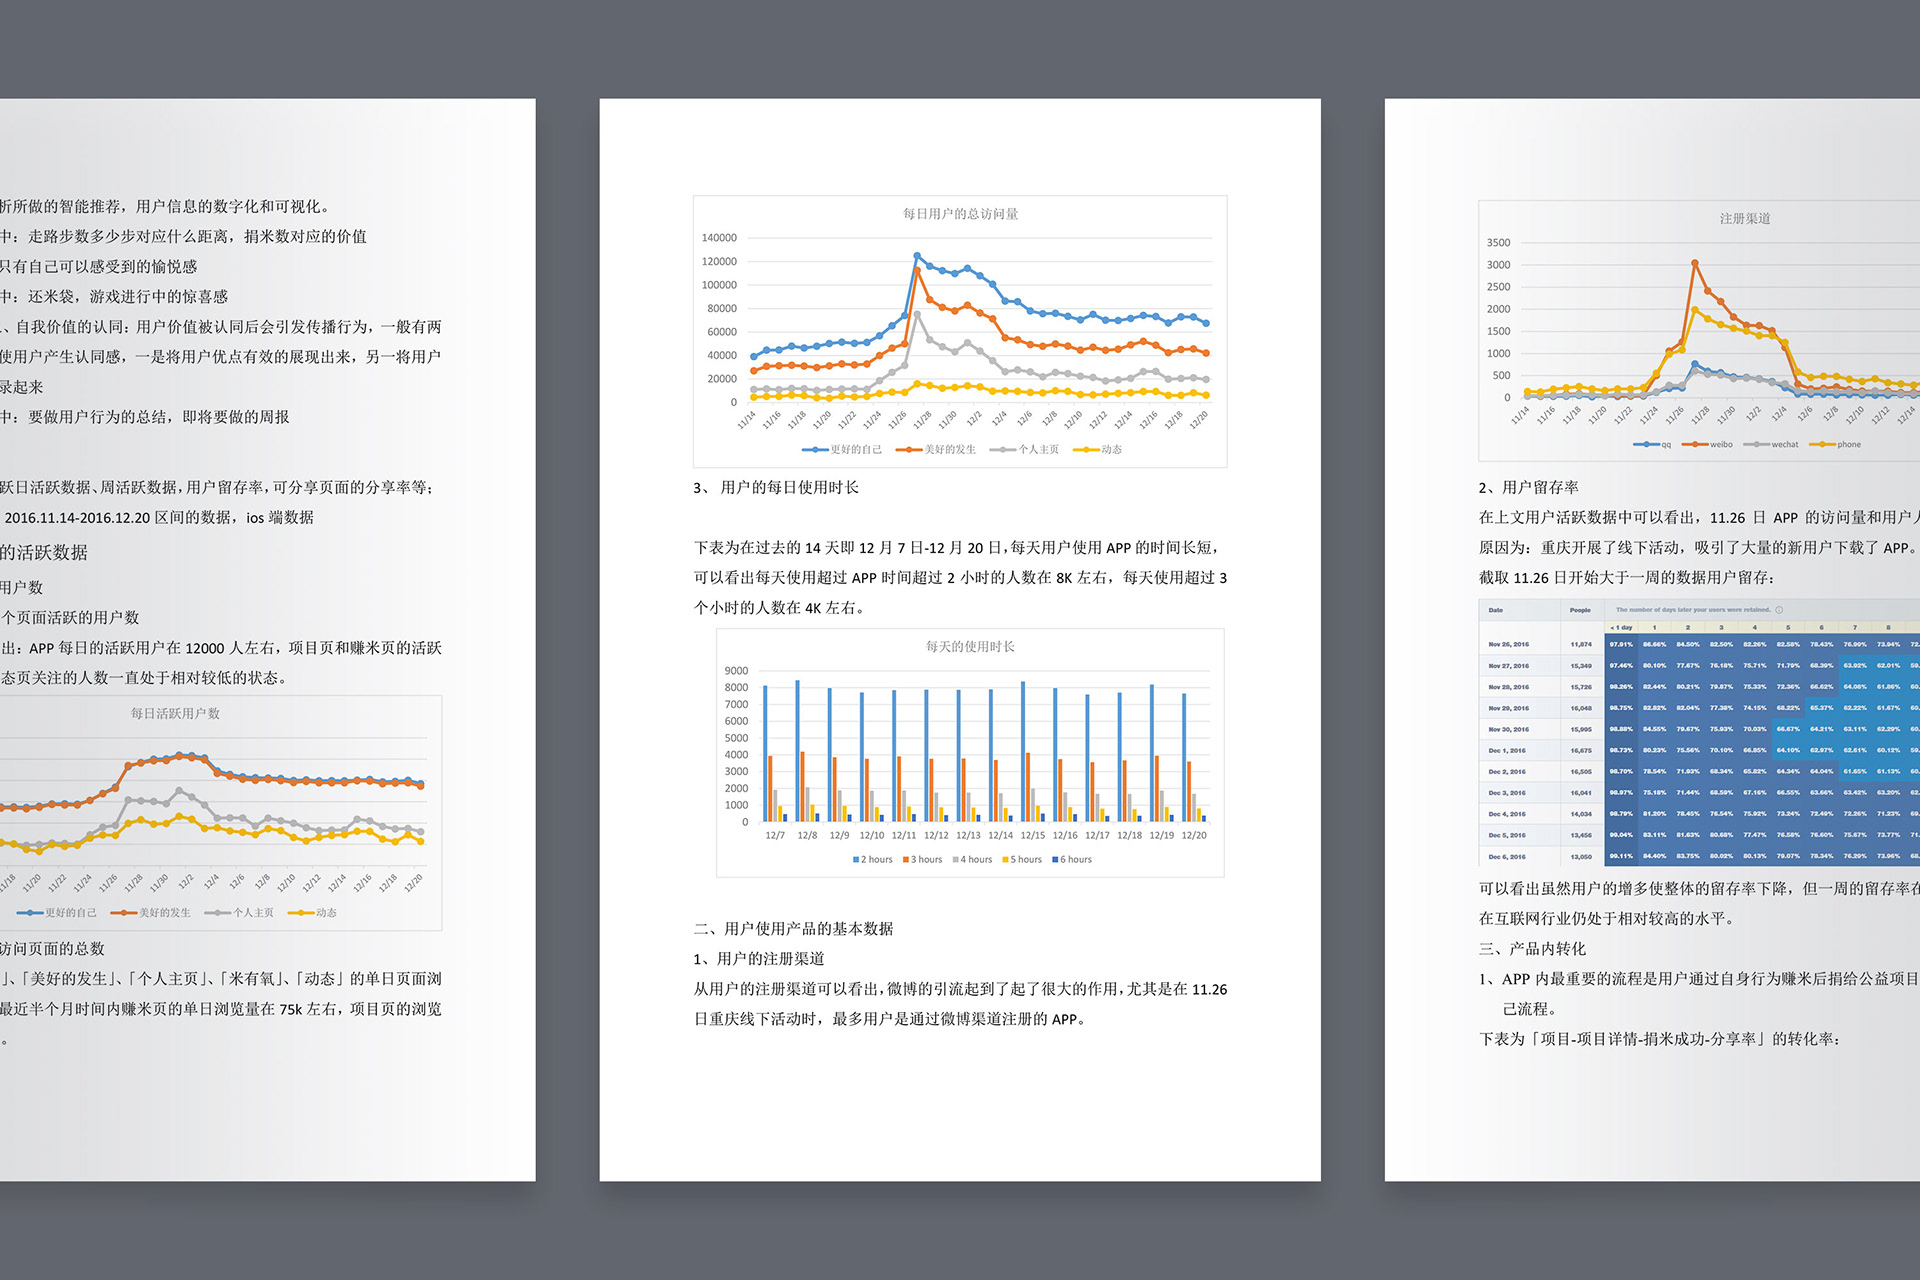Click the People column header in the retention table

[x=1580, y=610]
